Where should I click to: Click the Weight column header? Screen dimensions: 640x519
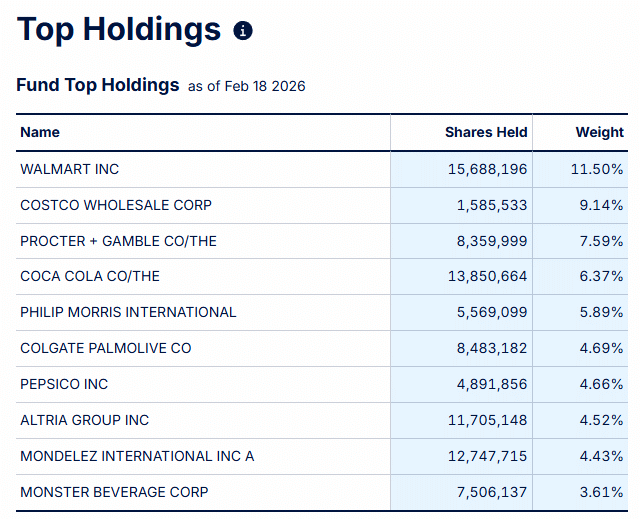pos(599,132)
